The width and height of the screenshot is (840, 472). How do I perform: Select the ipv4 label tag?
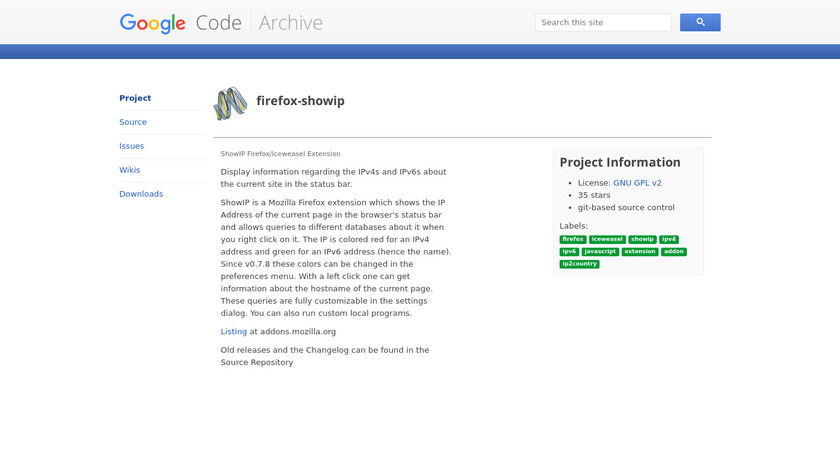669,239
